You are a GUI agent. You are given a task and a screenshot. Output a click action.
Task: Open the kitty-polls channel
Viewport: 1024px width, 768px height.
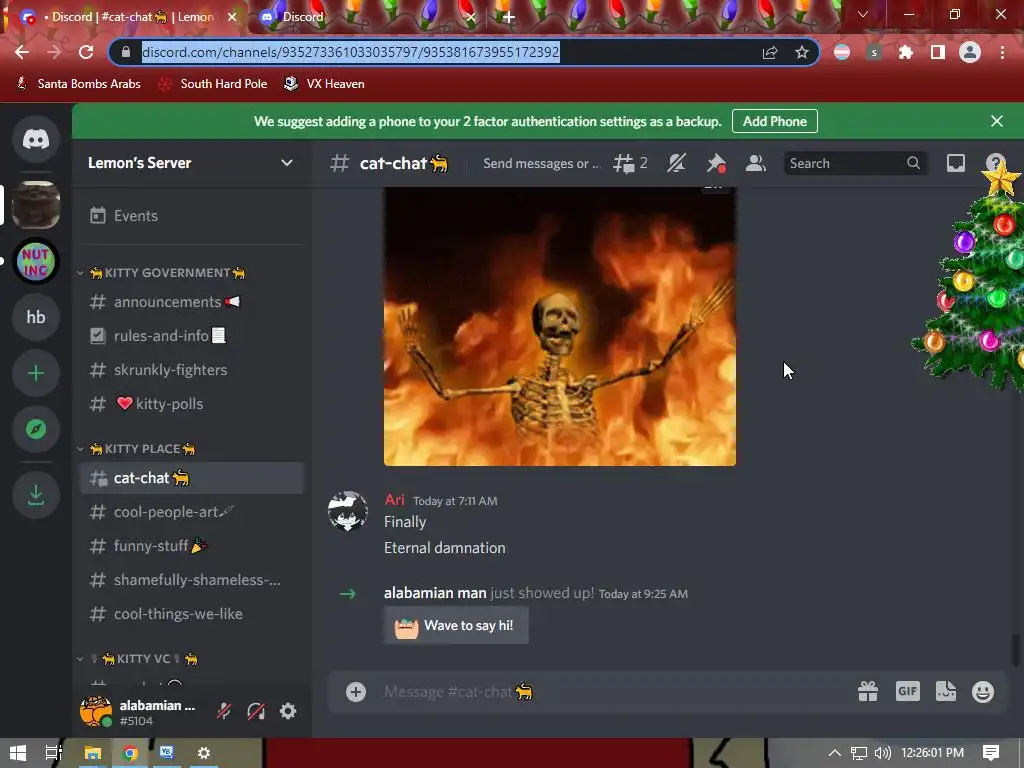[191, 404]
